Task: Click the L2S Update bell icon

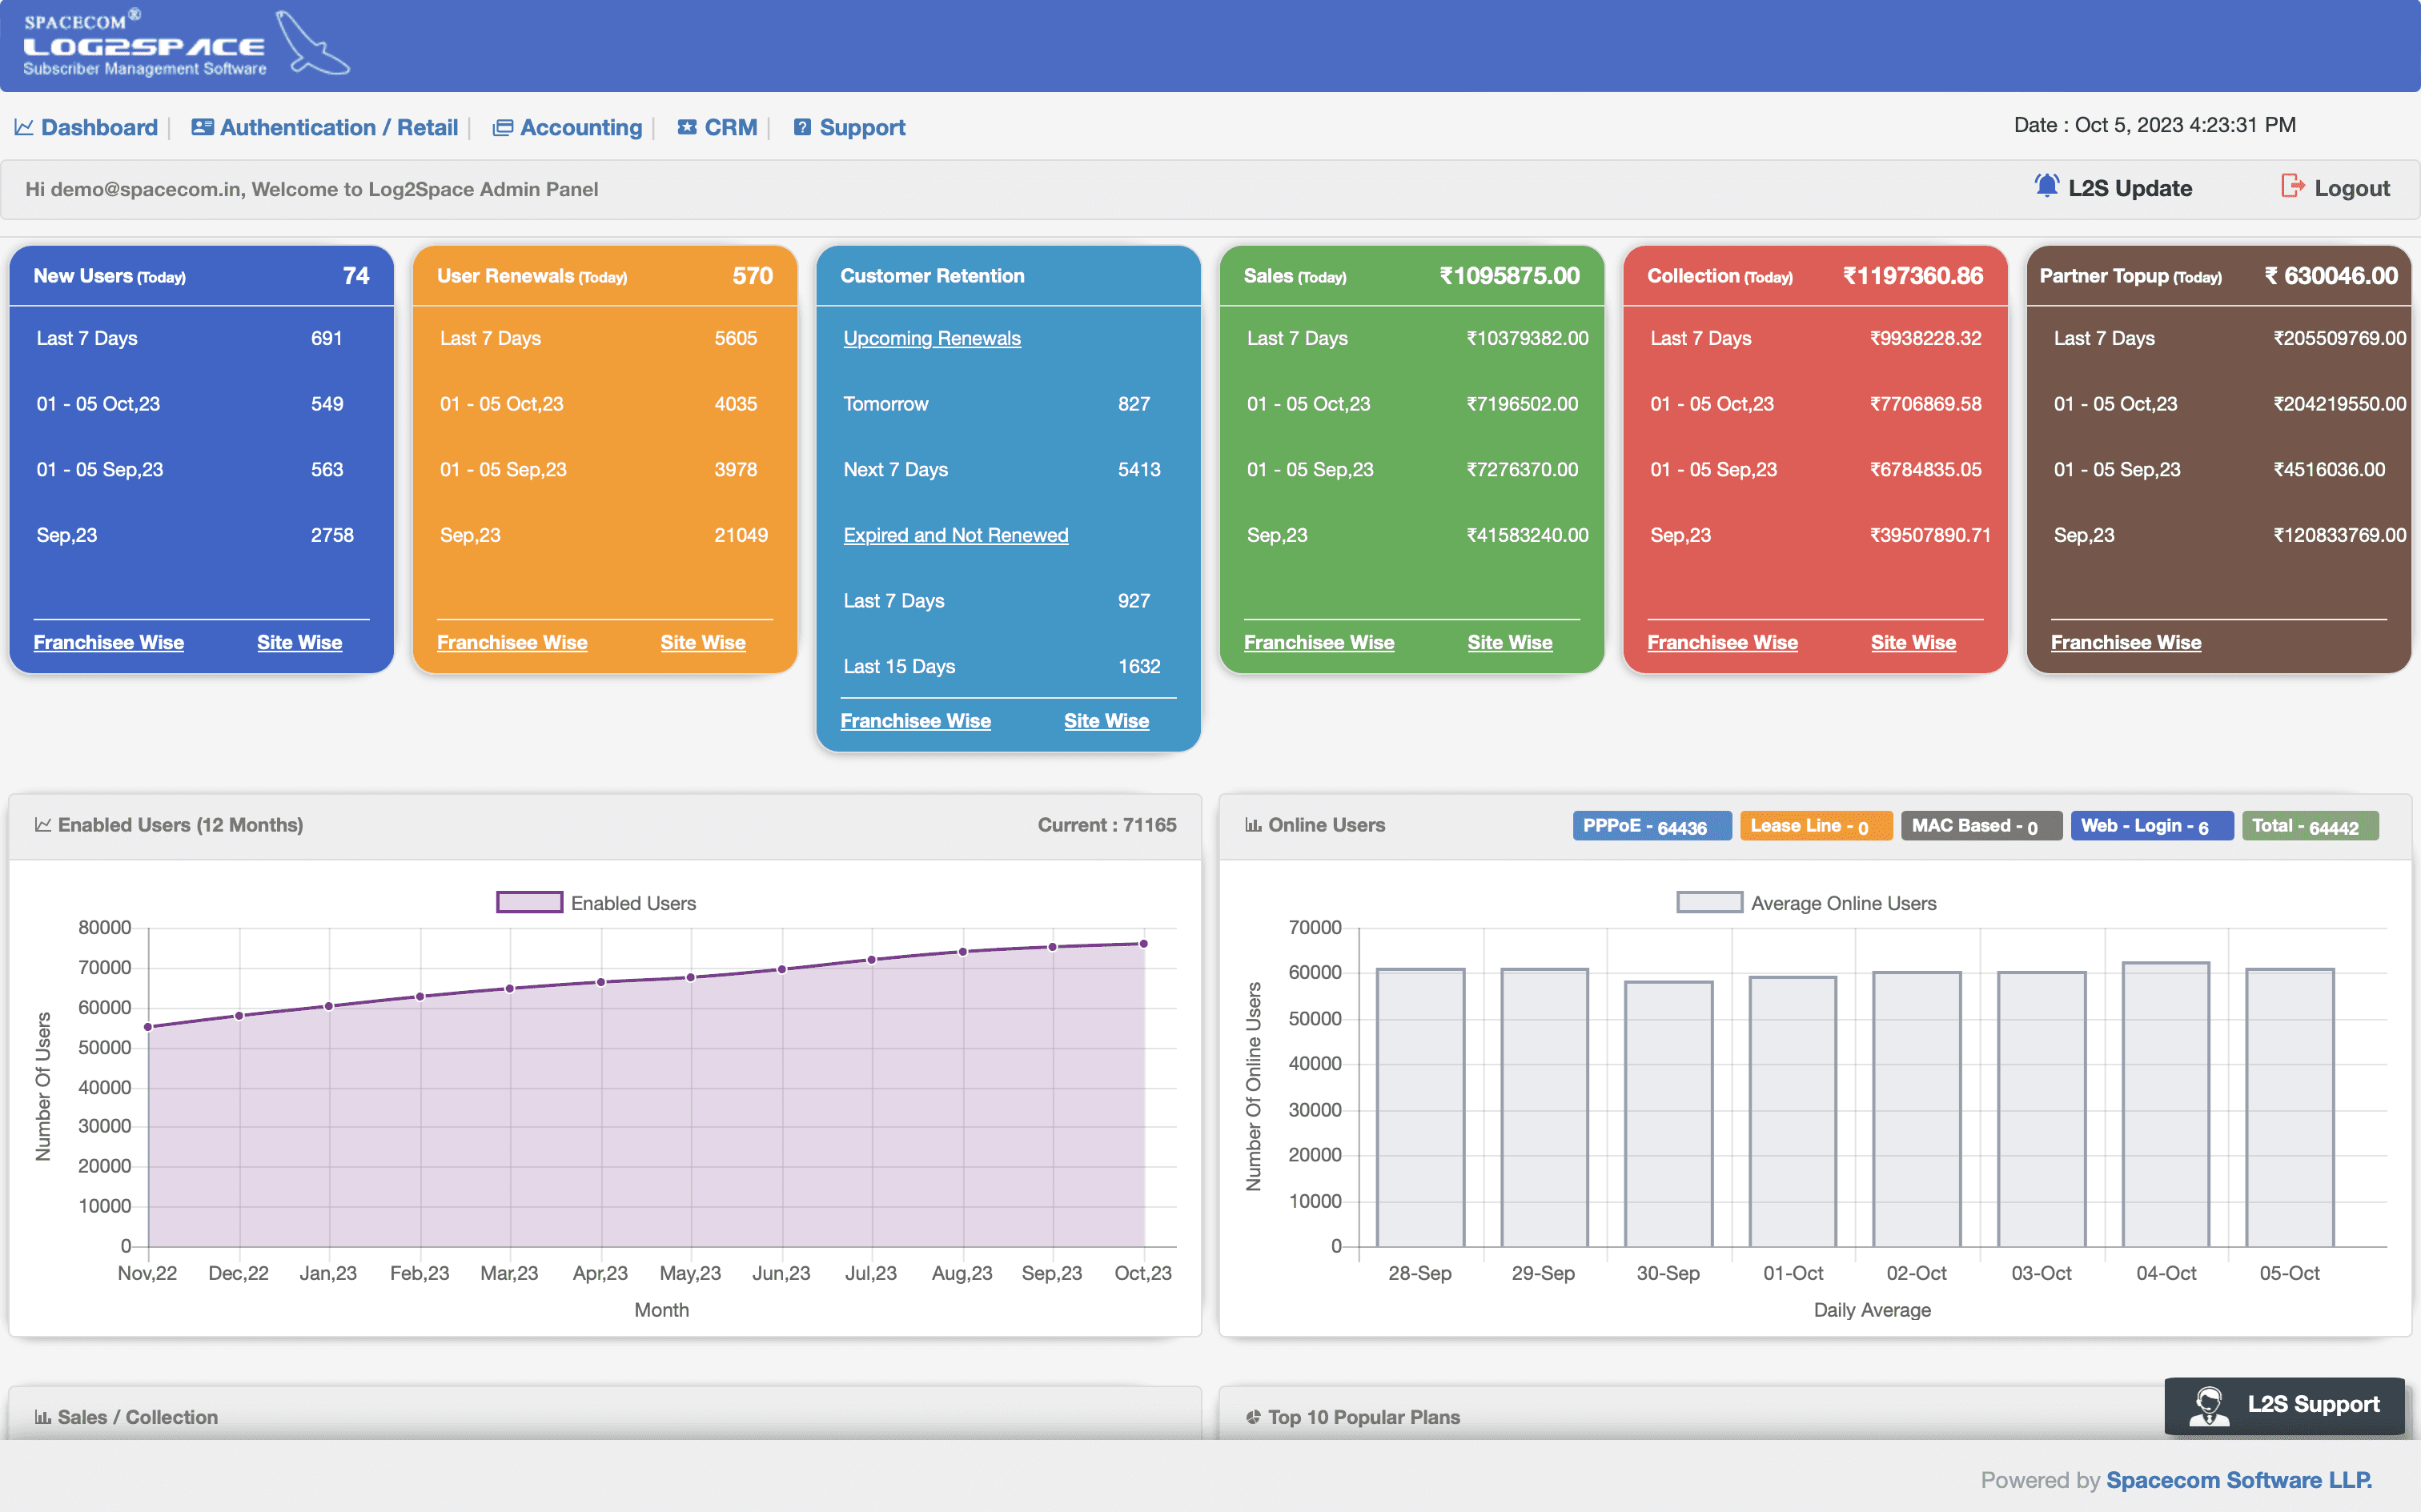Action: click(2046, 186)
